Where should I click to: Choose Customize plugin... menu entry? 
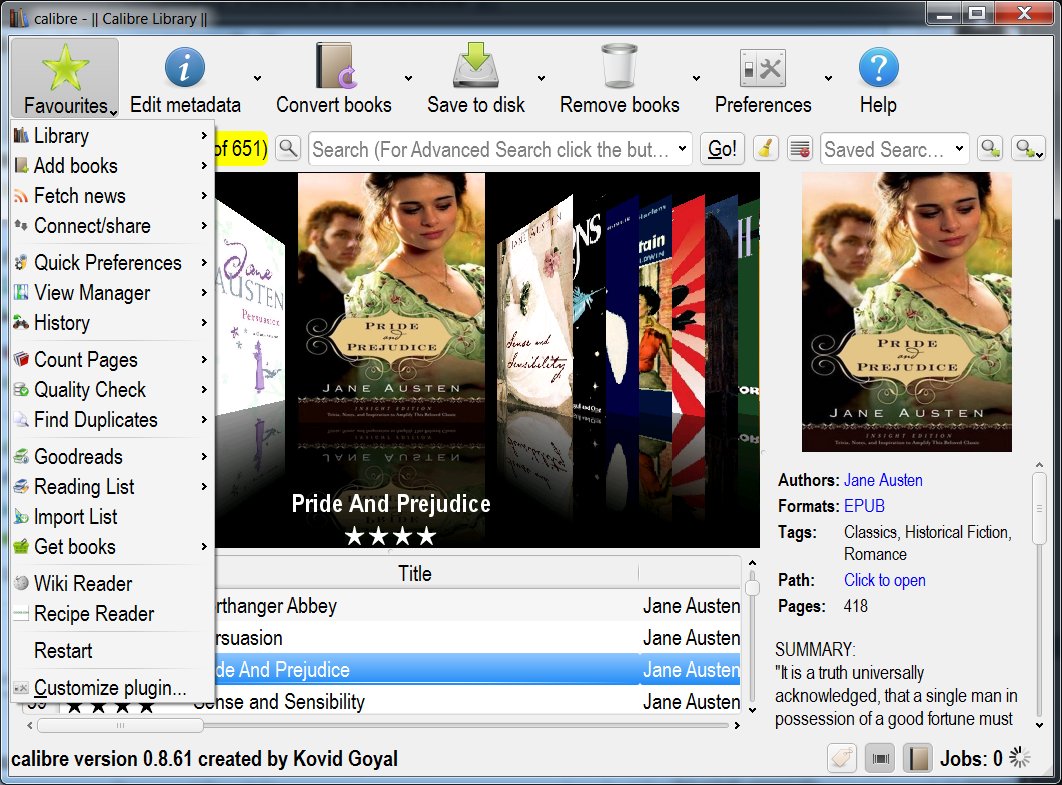[112, 687]
